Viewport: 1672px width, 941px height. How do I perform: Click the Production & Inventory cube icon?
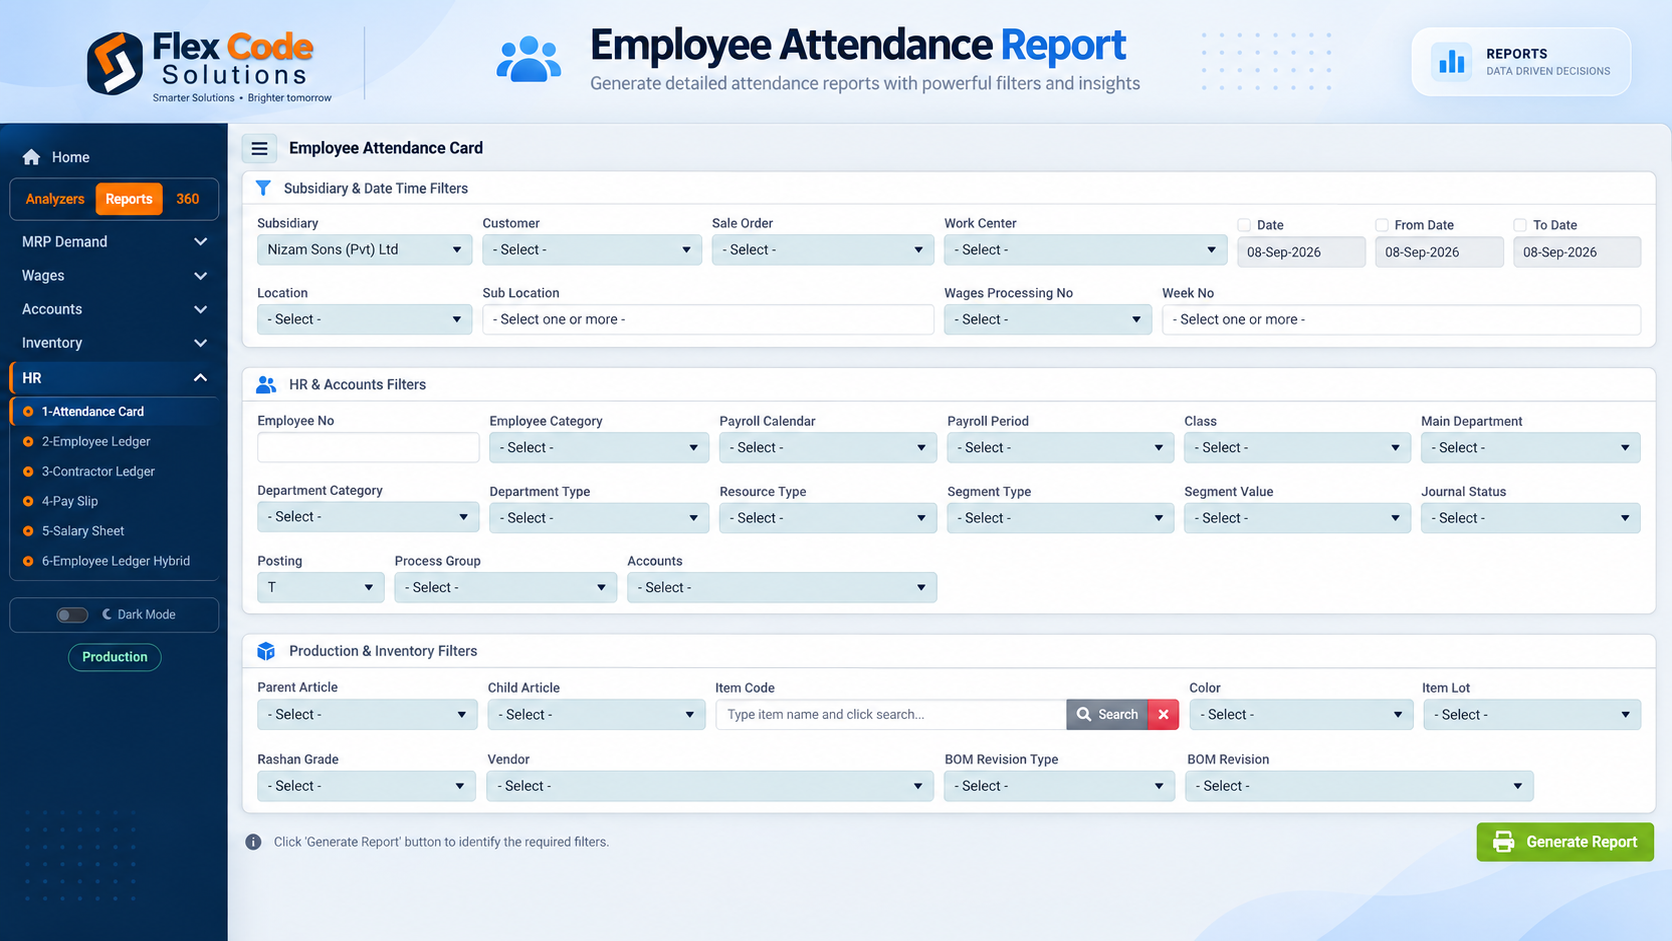[x=266, y=651]
